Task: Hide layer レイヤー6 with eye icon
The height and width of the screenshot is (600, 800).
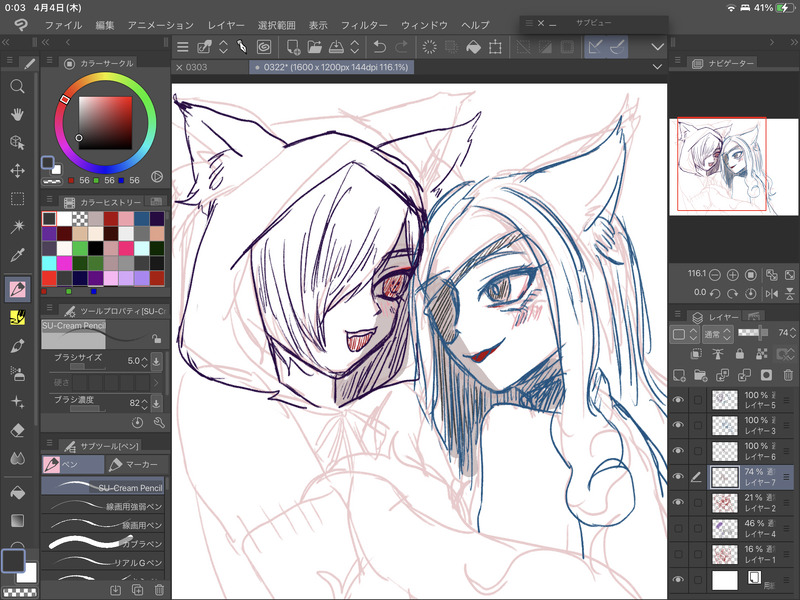Action: coord(678,451)
